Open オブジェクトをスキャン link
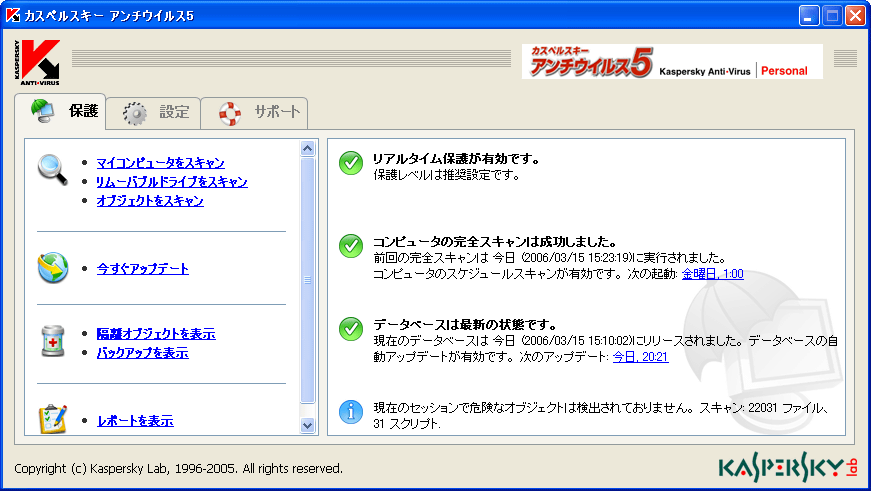 (150, 201)
